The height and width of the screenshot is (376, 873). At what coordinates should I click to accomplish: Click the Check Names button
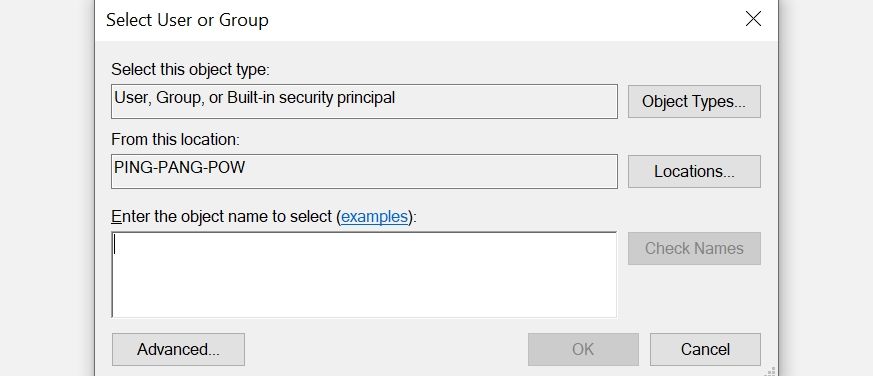[694, 248]
